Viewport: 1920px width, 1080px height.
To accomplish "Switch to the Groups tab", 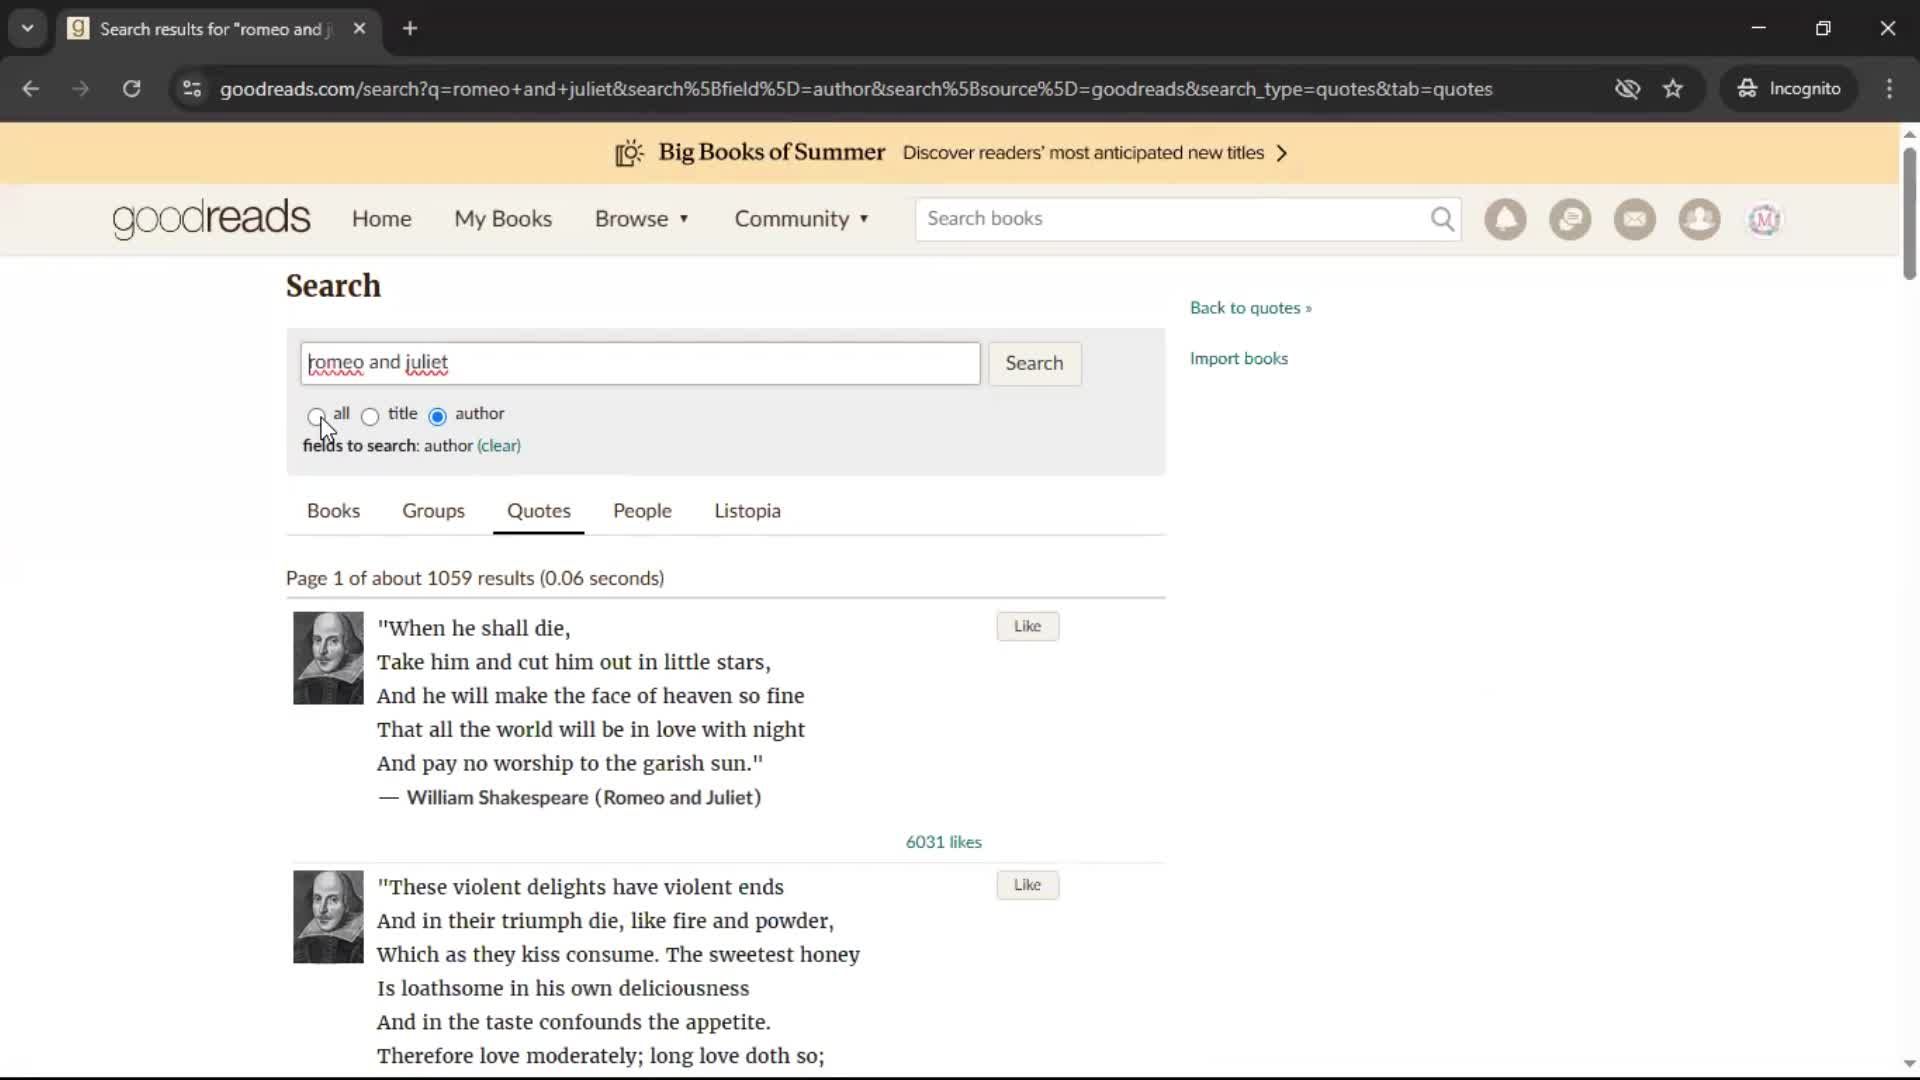I will tap(433, 511).
